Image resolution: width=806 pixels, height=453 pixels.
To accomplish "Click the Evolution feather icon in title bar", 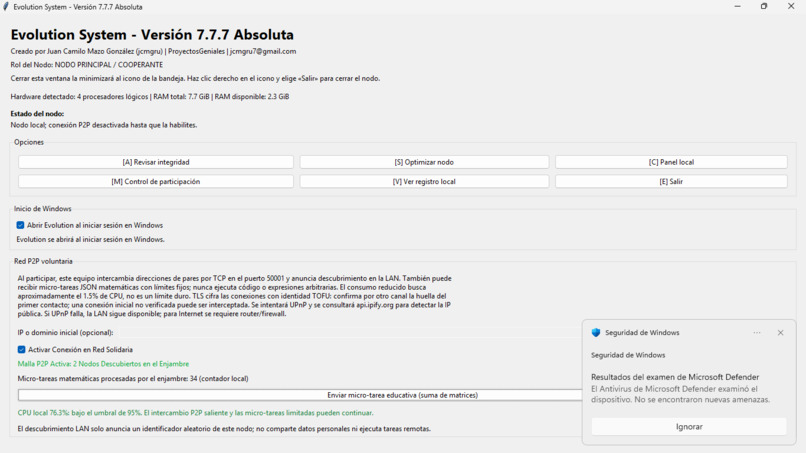I will pyautogui.click(x=6, y=7).
